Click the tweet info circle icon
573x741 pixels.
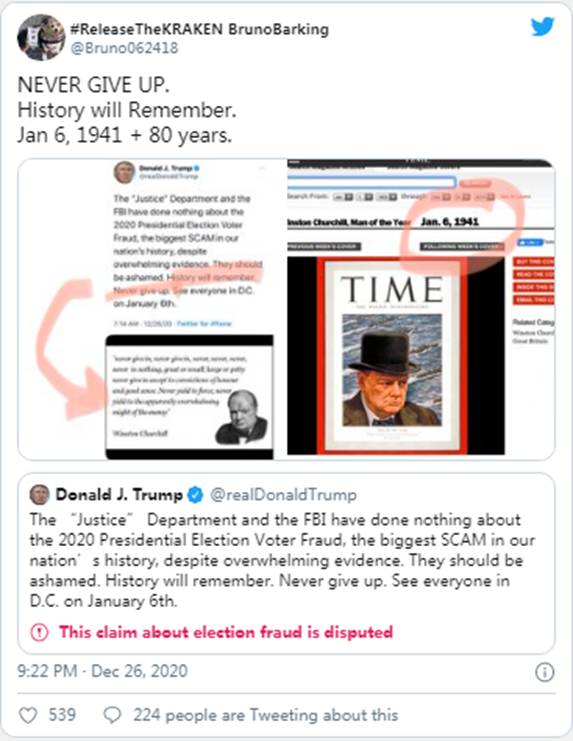point(544,672)
